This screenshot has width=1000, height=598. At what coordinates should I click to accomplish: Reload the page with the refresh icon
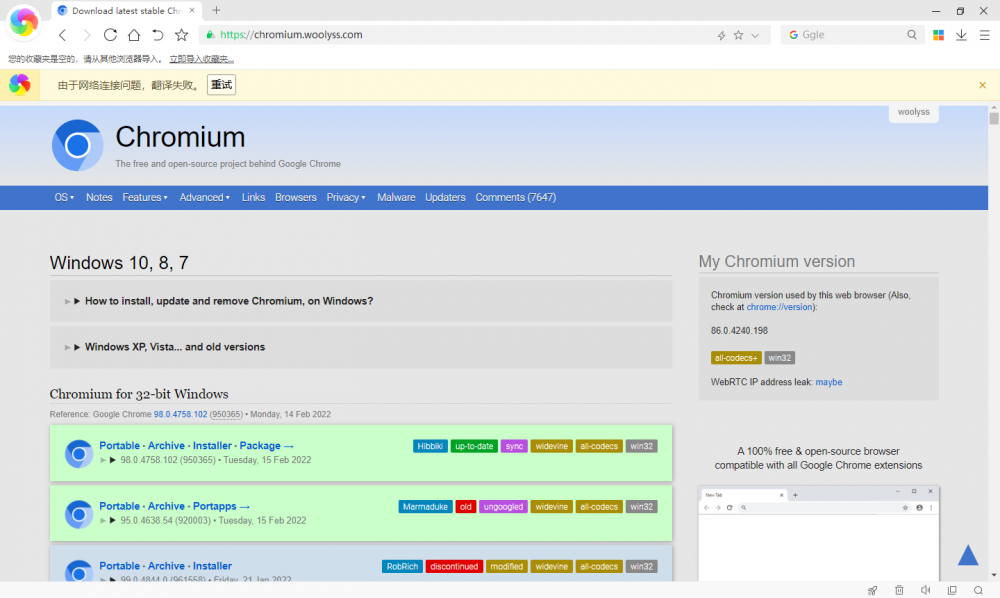(x=110, y=35)
